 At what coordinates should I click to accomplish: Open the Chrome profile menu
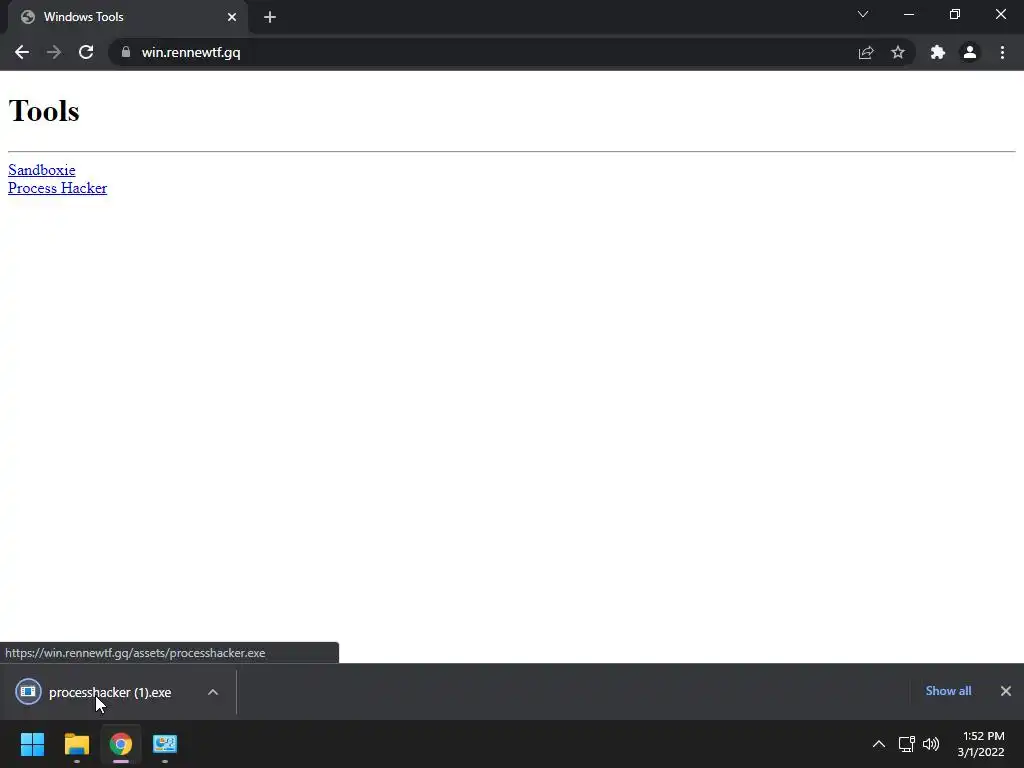tap(970, 52)
